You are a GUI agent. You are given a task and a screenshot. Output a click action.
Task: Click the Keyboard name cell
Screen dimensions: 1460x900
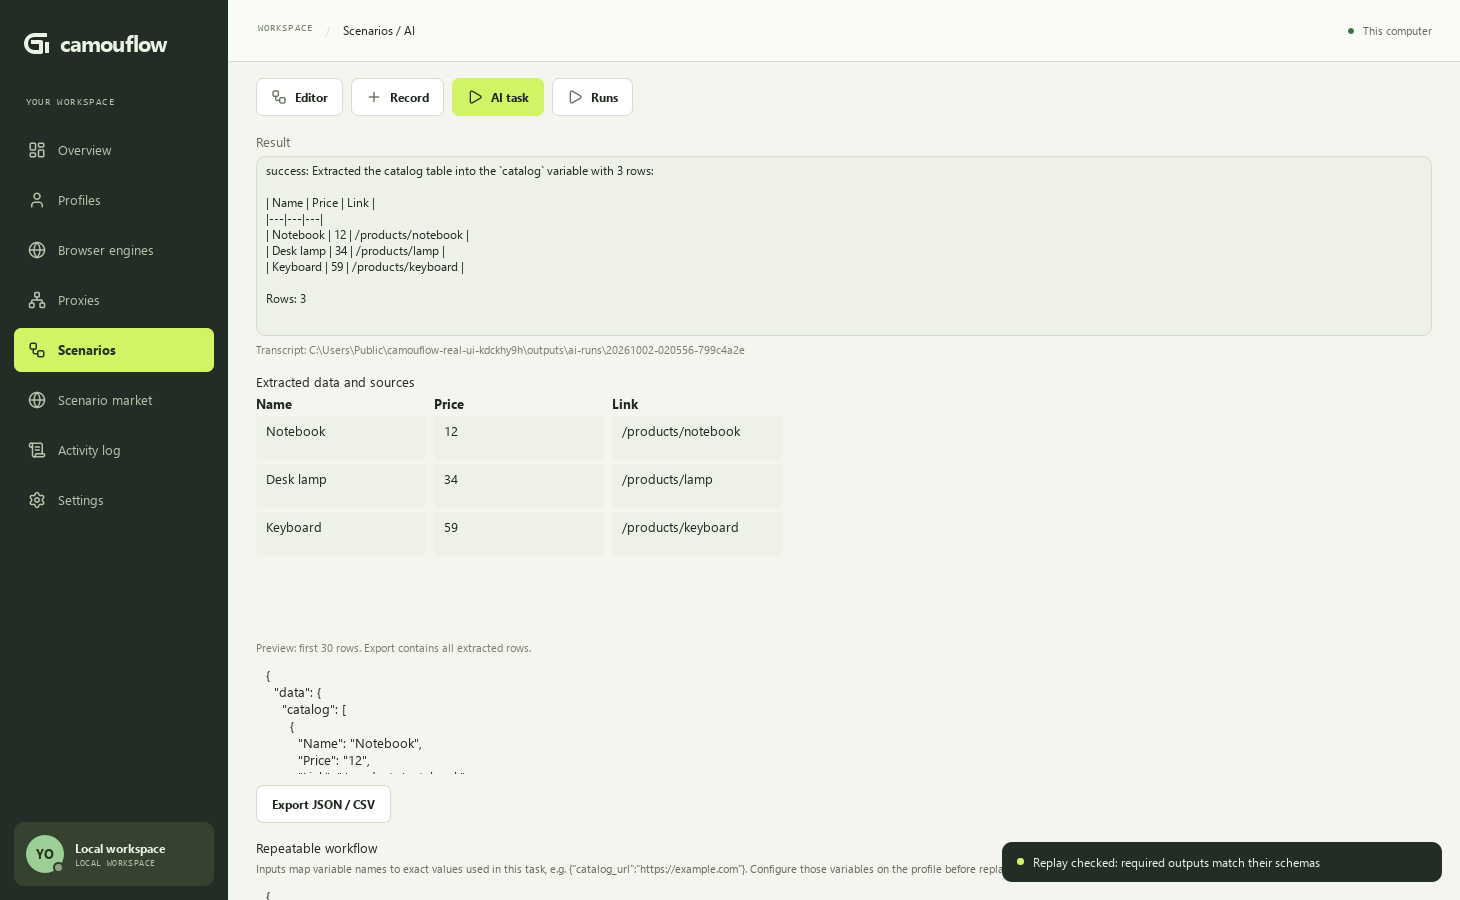(341, 534)
